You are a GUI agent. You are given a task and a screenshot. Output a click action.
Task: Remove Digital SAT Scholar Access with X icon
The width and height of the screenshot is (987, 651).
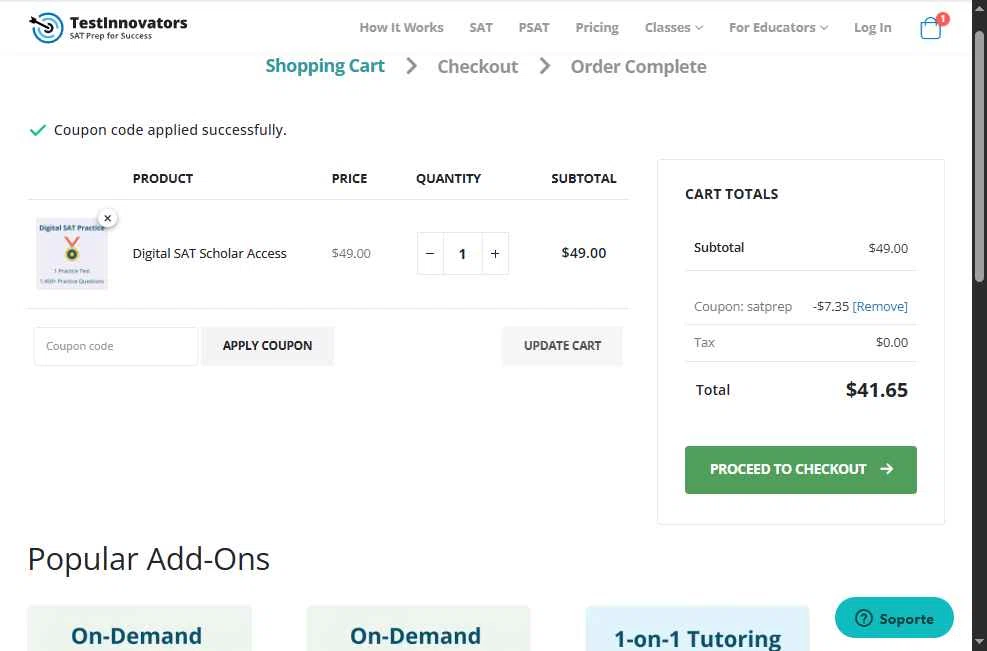click(x=108, y=218)
